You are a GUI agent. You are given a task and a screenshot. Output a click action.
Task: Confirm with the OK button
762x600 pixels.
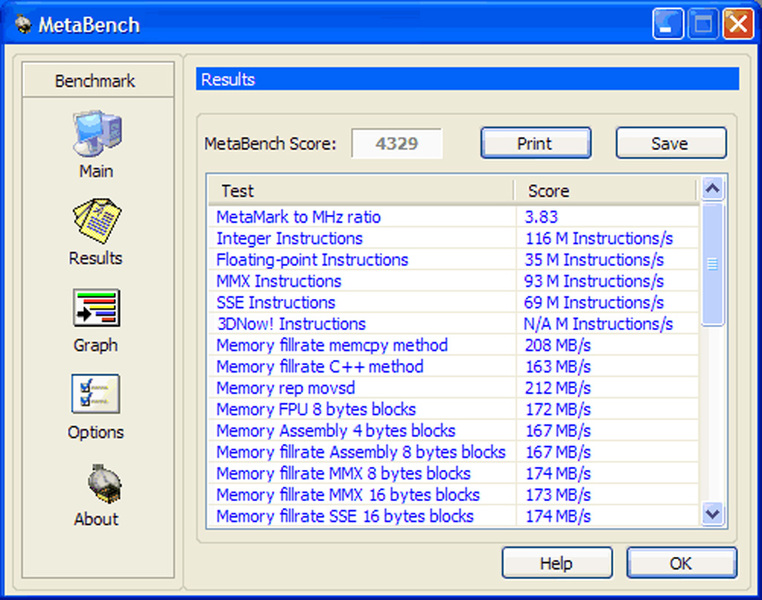(681, 563)
